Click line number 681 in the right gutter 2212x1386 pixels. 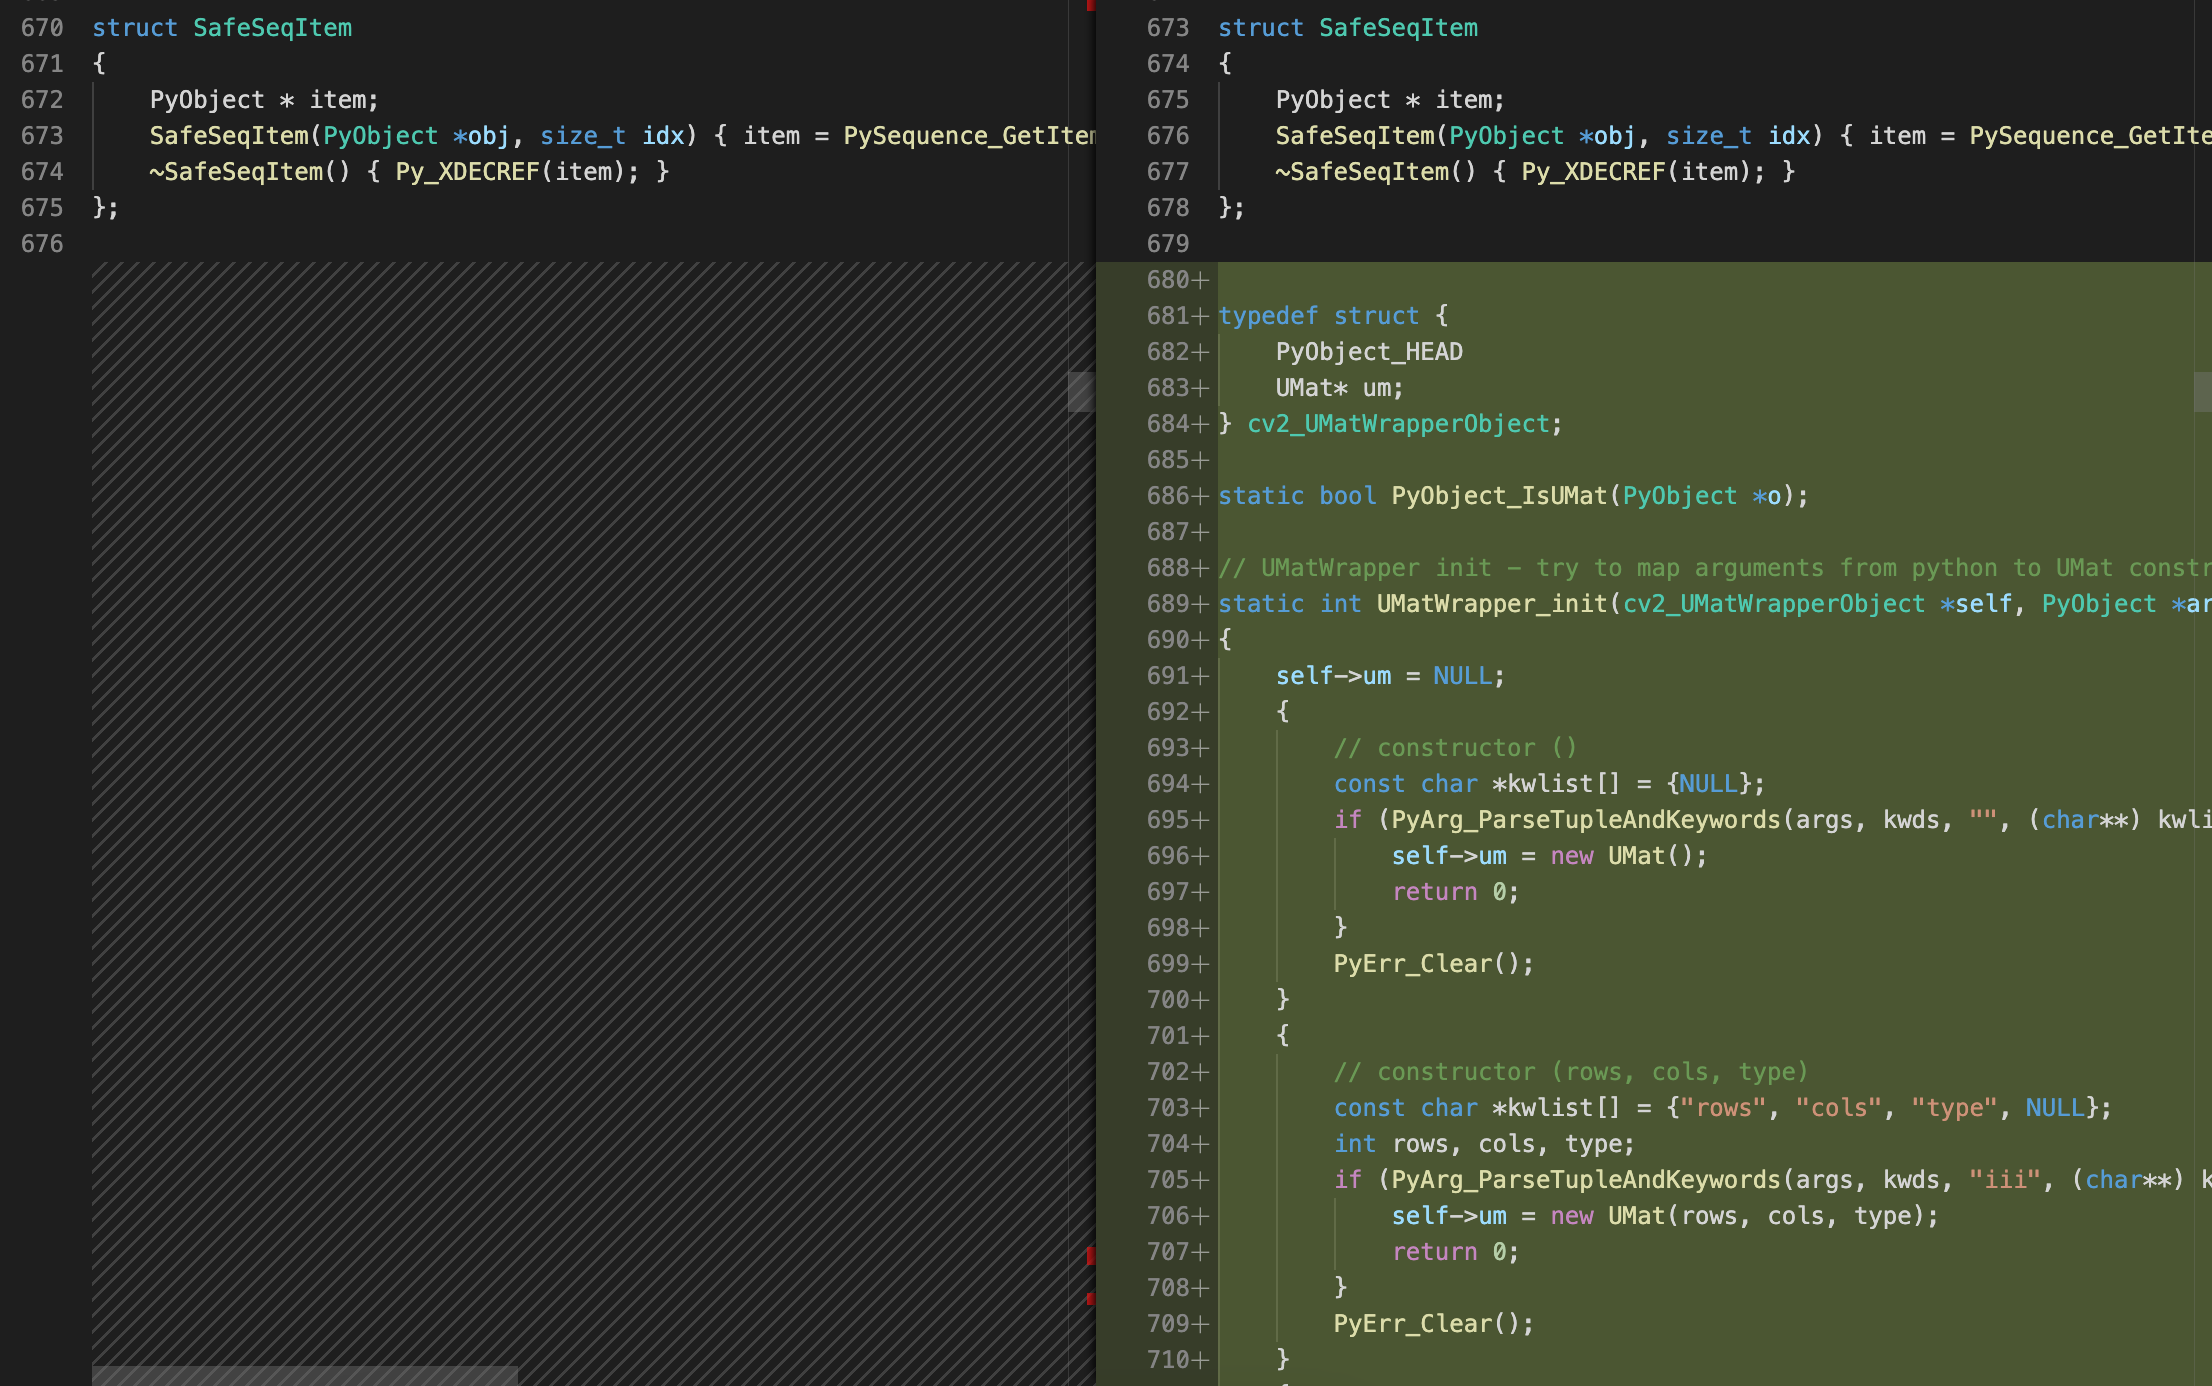pos(1167,316)
